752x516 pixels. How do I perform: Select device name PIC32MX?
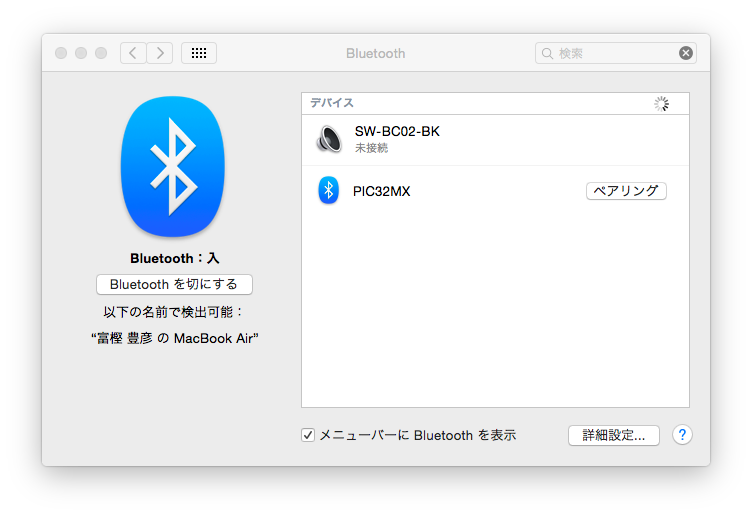click(x=382, y=191)
